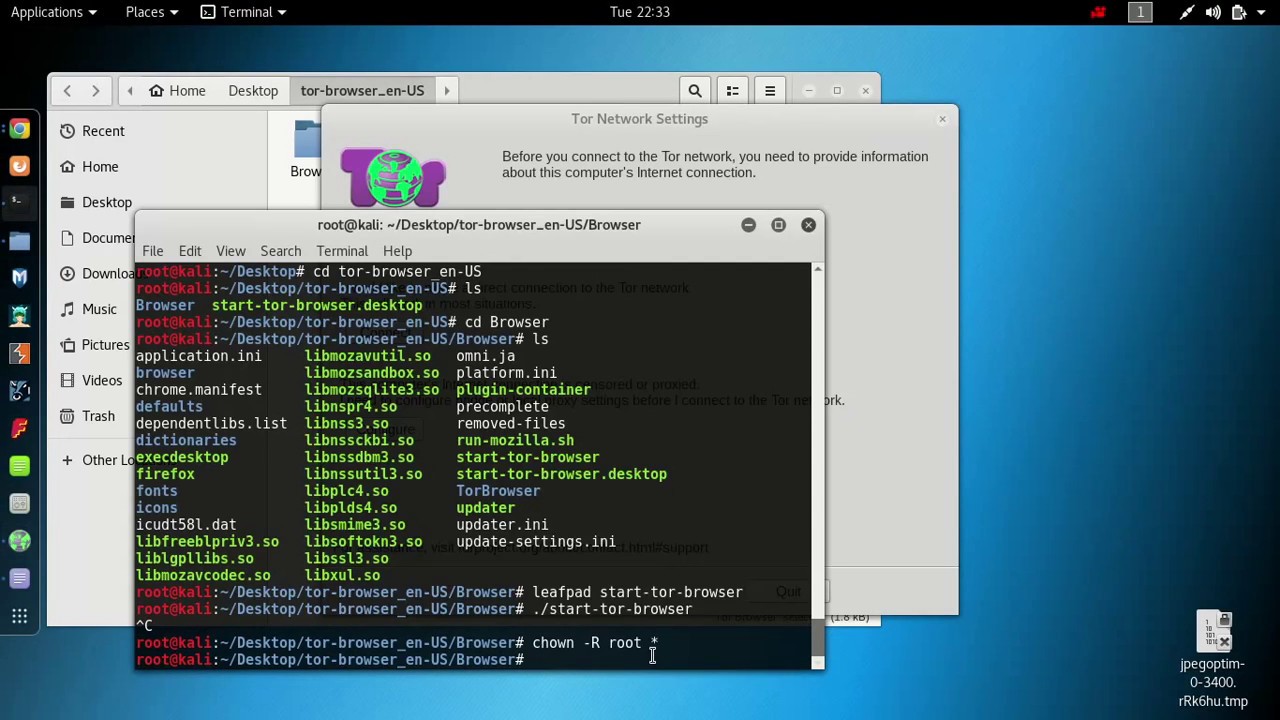1280x720 pixels.
Task: Open the clock showing Tue 22:33
Action: click(x=640, y=12)
